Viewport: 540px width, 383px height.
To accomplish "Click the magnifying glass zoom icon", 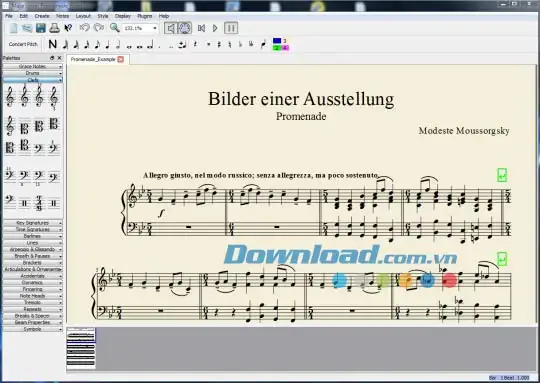I will click(114, 28).
